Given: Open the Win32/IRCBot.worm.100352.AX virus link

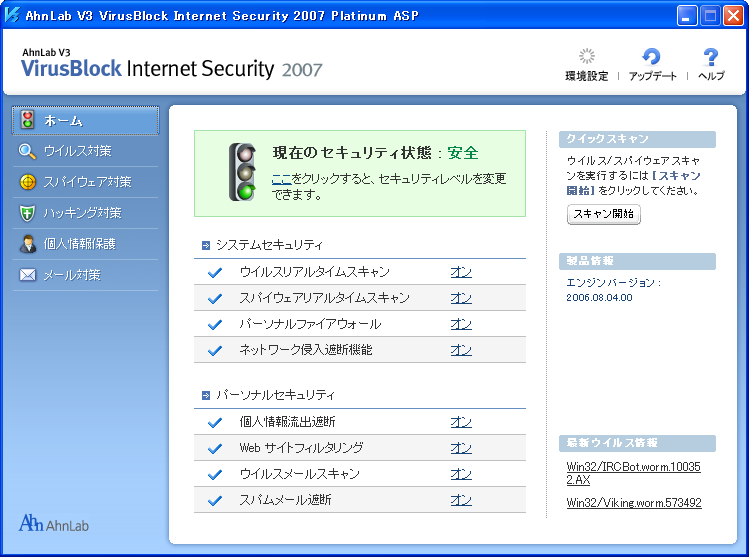Looking at the screenshot, I should [x=633, y=473].
